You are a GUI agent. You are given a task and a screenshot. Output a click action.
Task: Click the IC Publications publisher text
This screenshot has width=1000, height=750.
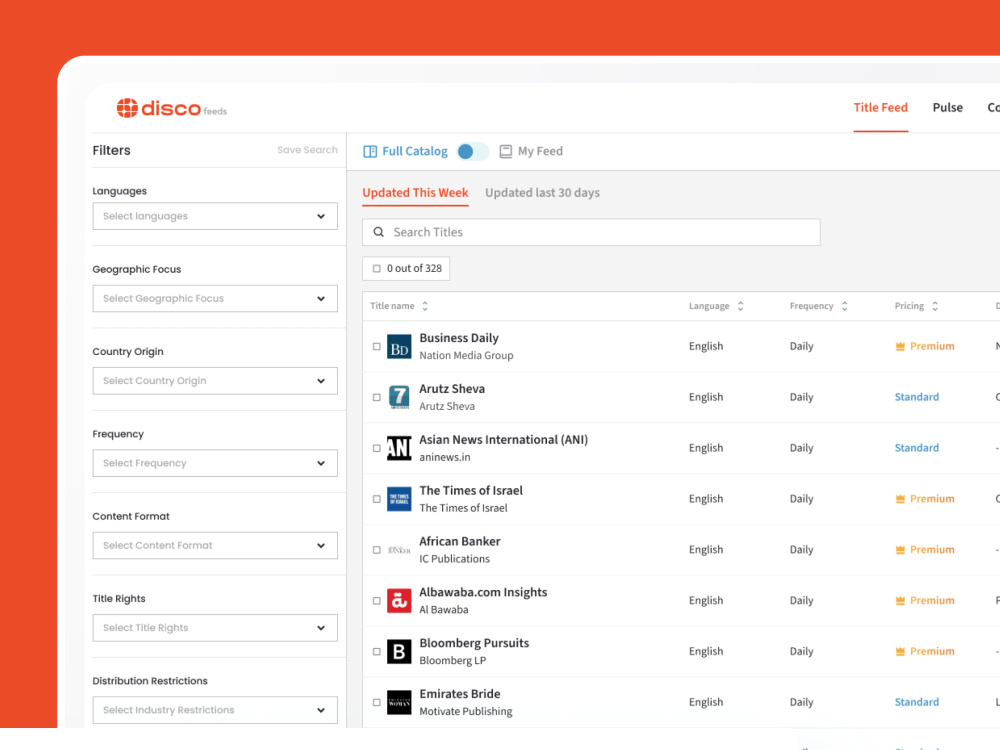[x=455, y=559]
